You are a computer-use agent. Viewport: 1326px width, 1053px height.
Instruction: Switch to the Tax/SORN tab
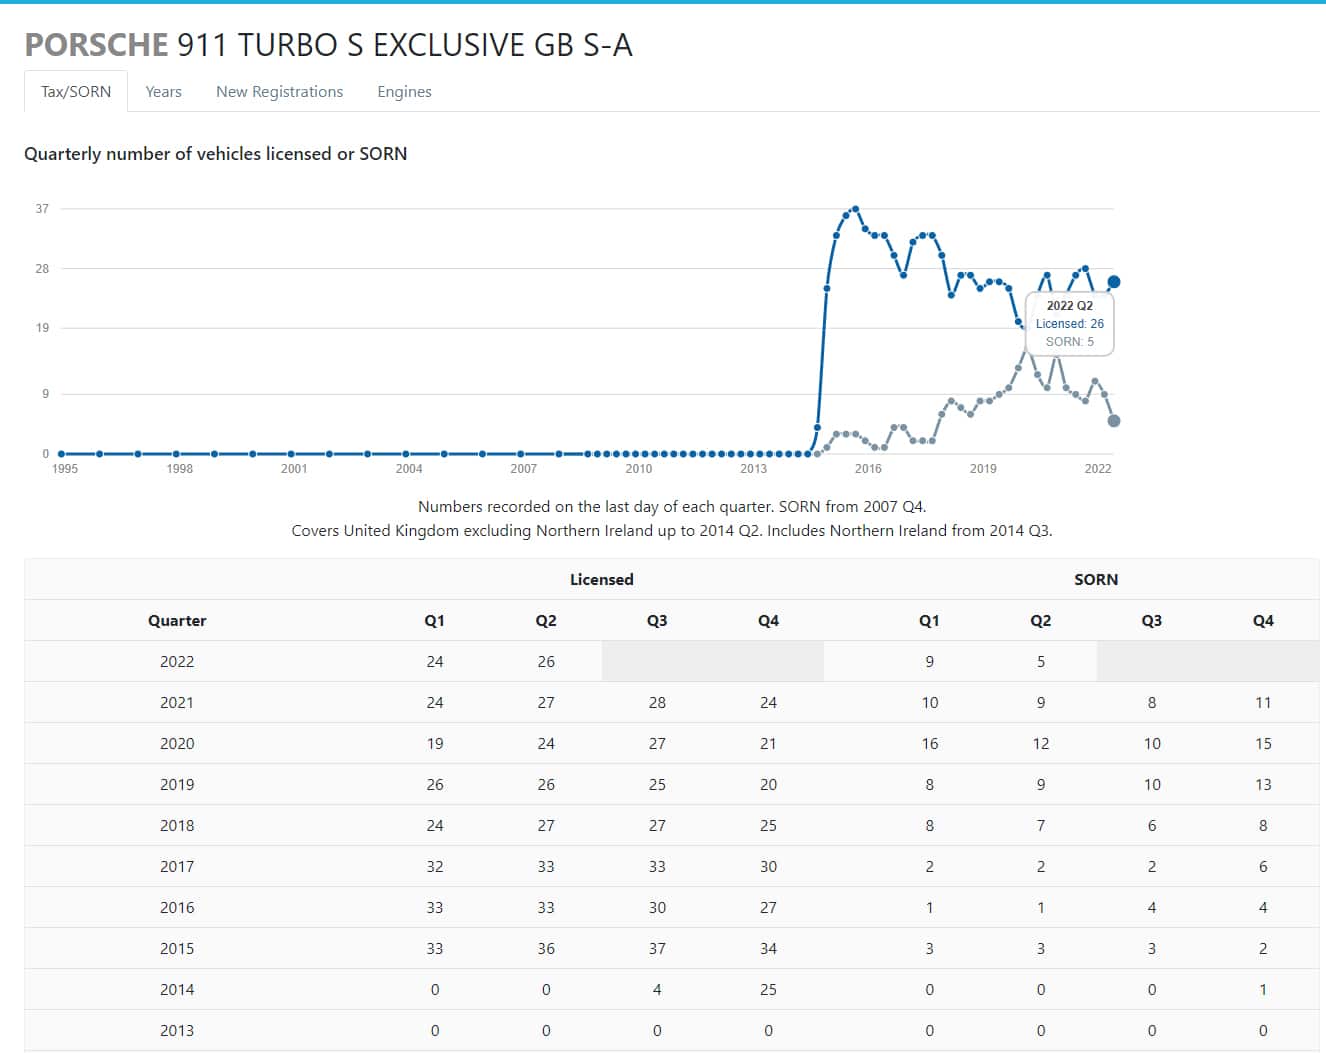point(76,91)
